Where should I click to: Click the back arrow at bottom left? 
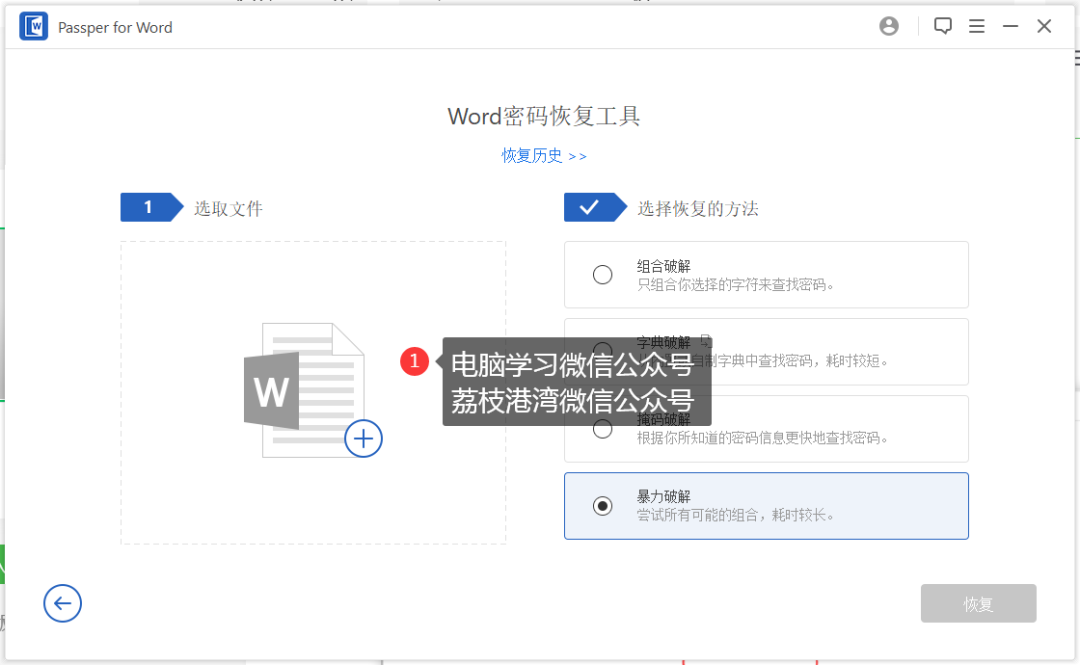(x=62, y=603)
